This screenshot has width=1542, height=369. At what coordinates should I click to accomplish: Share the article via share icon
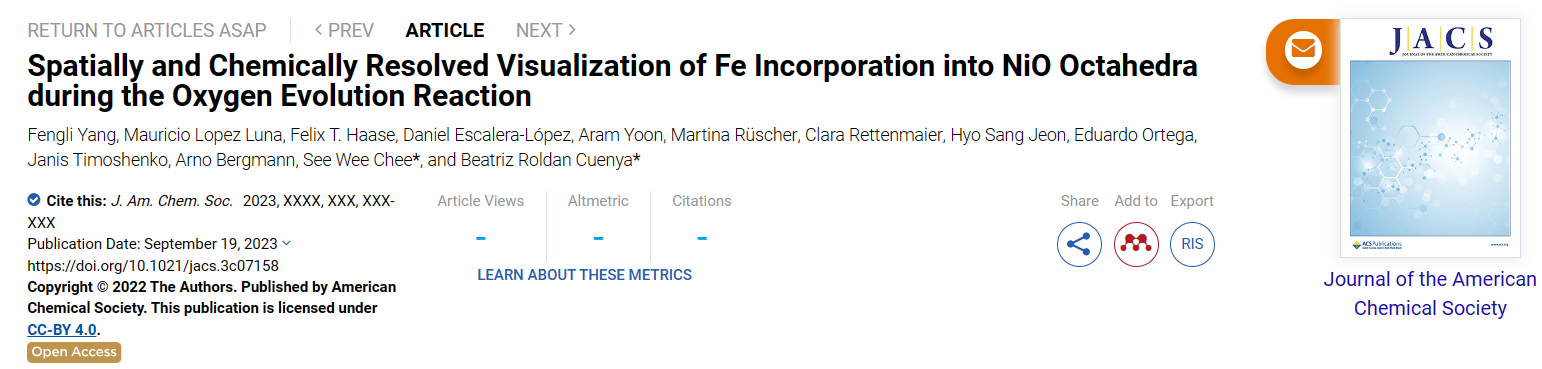click(1079, 244)
